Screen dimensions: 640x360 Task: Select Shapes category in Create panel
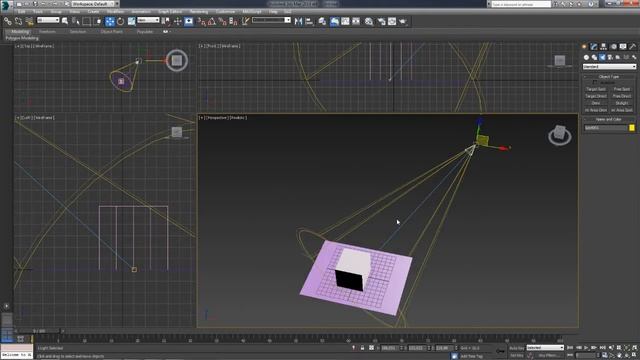pyautogui.click(x=594, y=57)
